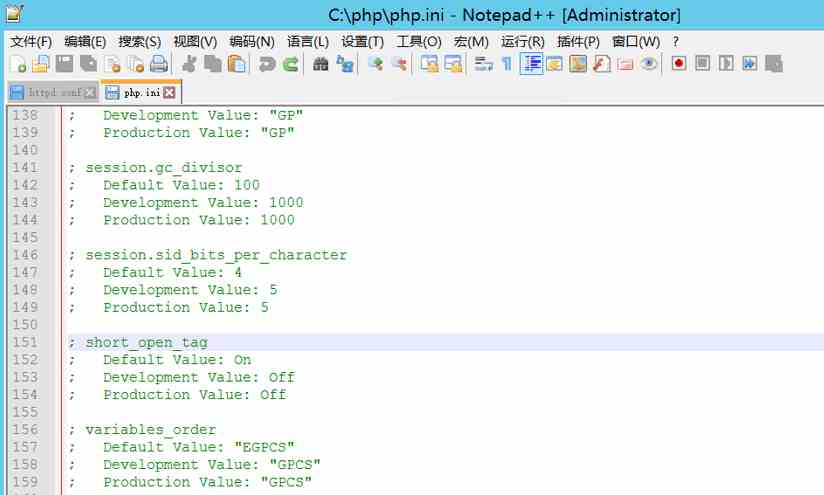Click '; session.gc_divisor' text

[156, 168]
